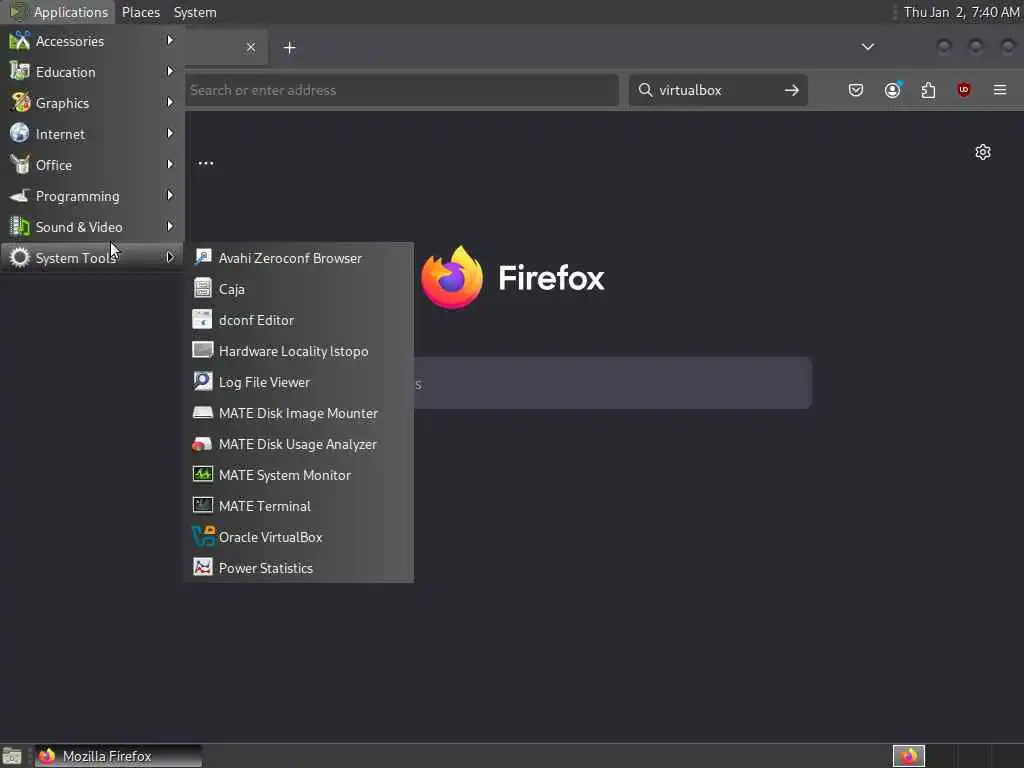Expand the Sound & Video submenu arrow
This screenshot has height=768, width=1024.
(170, 227)
